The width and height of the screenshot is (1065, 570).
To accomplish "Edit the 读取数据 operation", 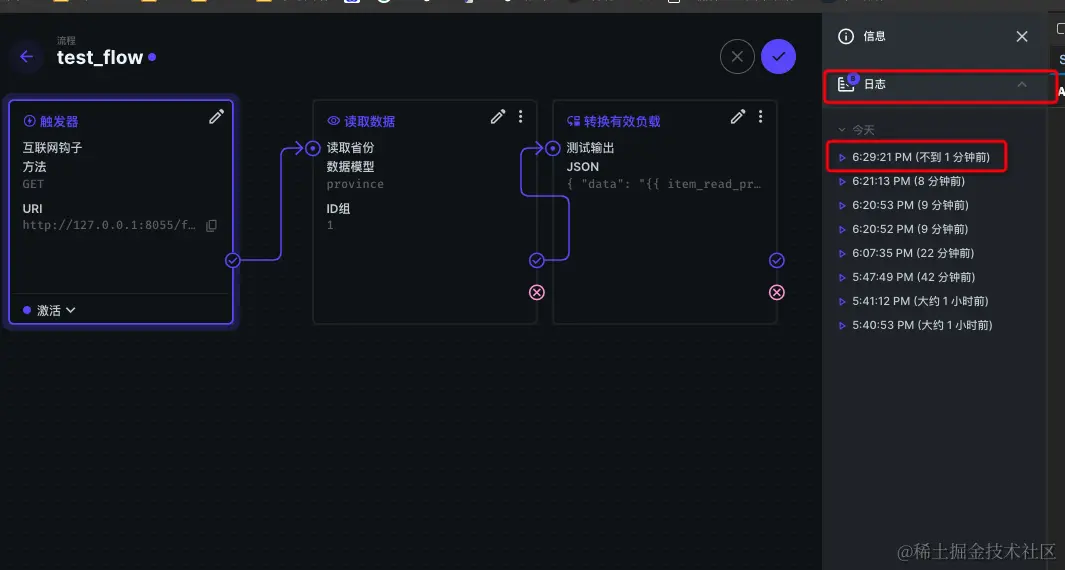I will click(x=498, y=117).
